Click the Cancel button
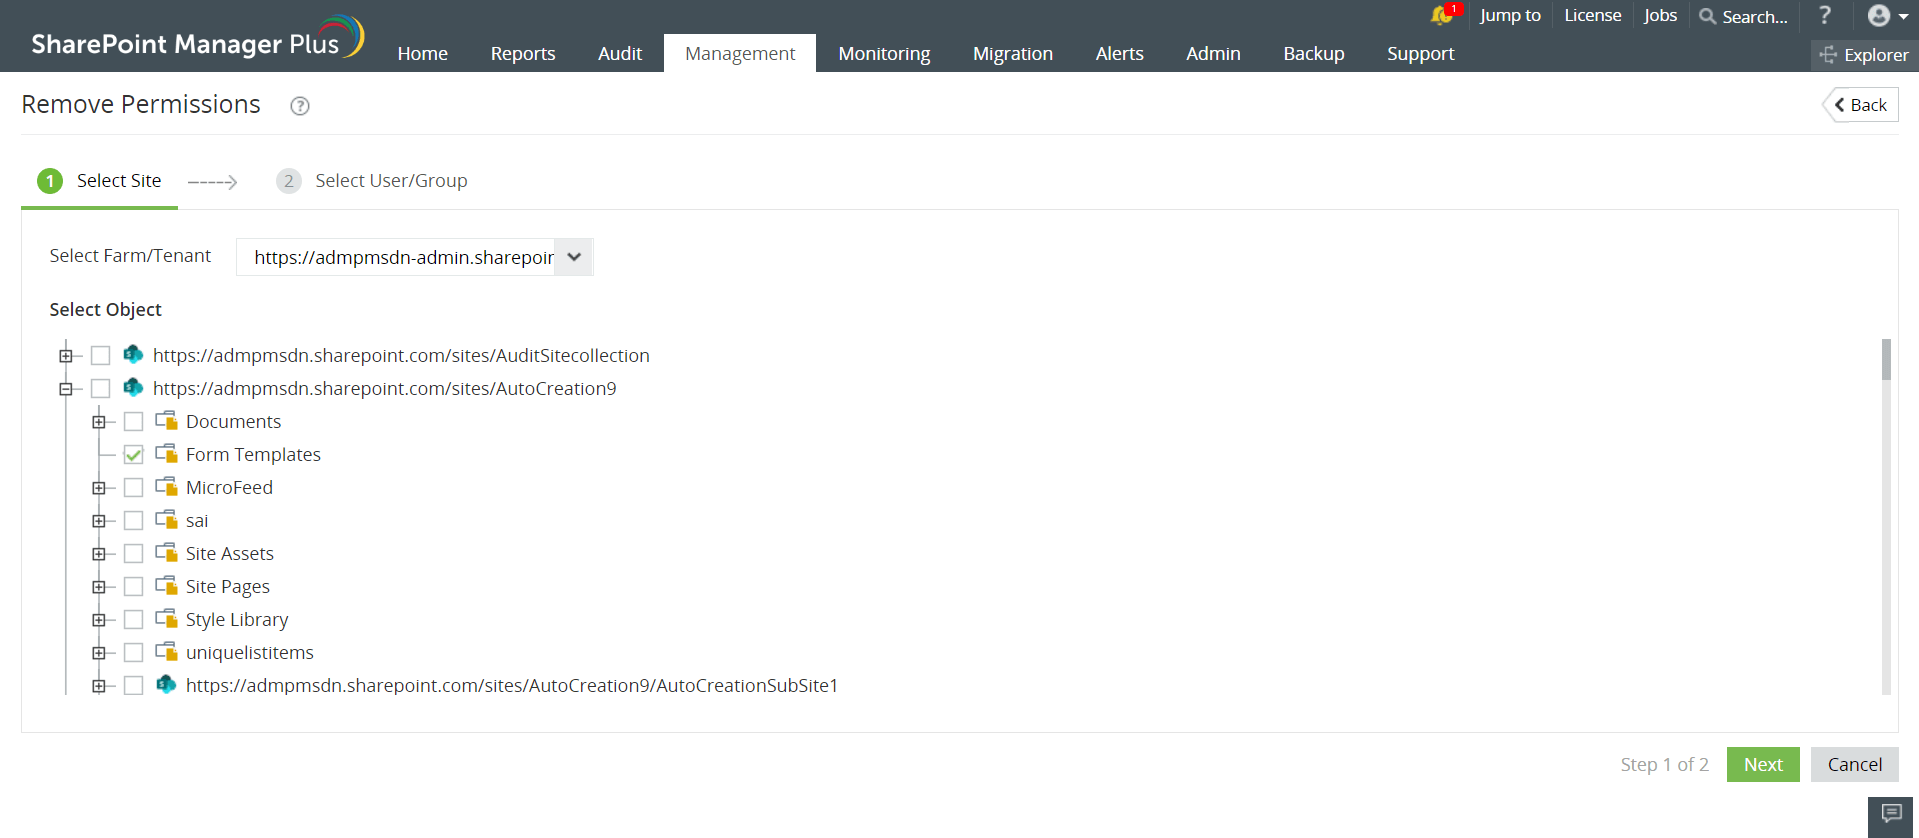This screenshot has width=1919, height=838. pyautogui.click(x=1855, y=764)
